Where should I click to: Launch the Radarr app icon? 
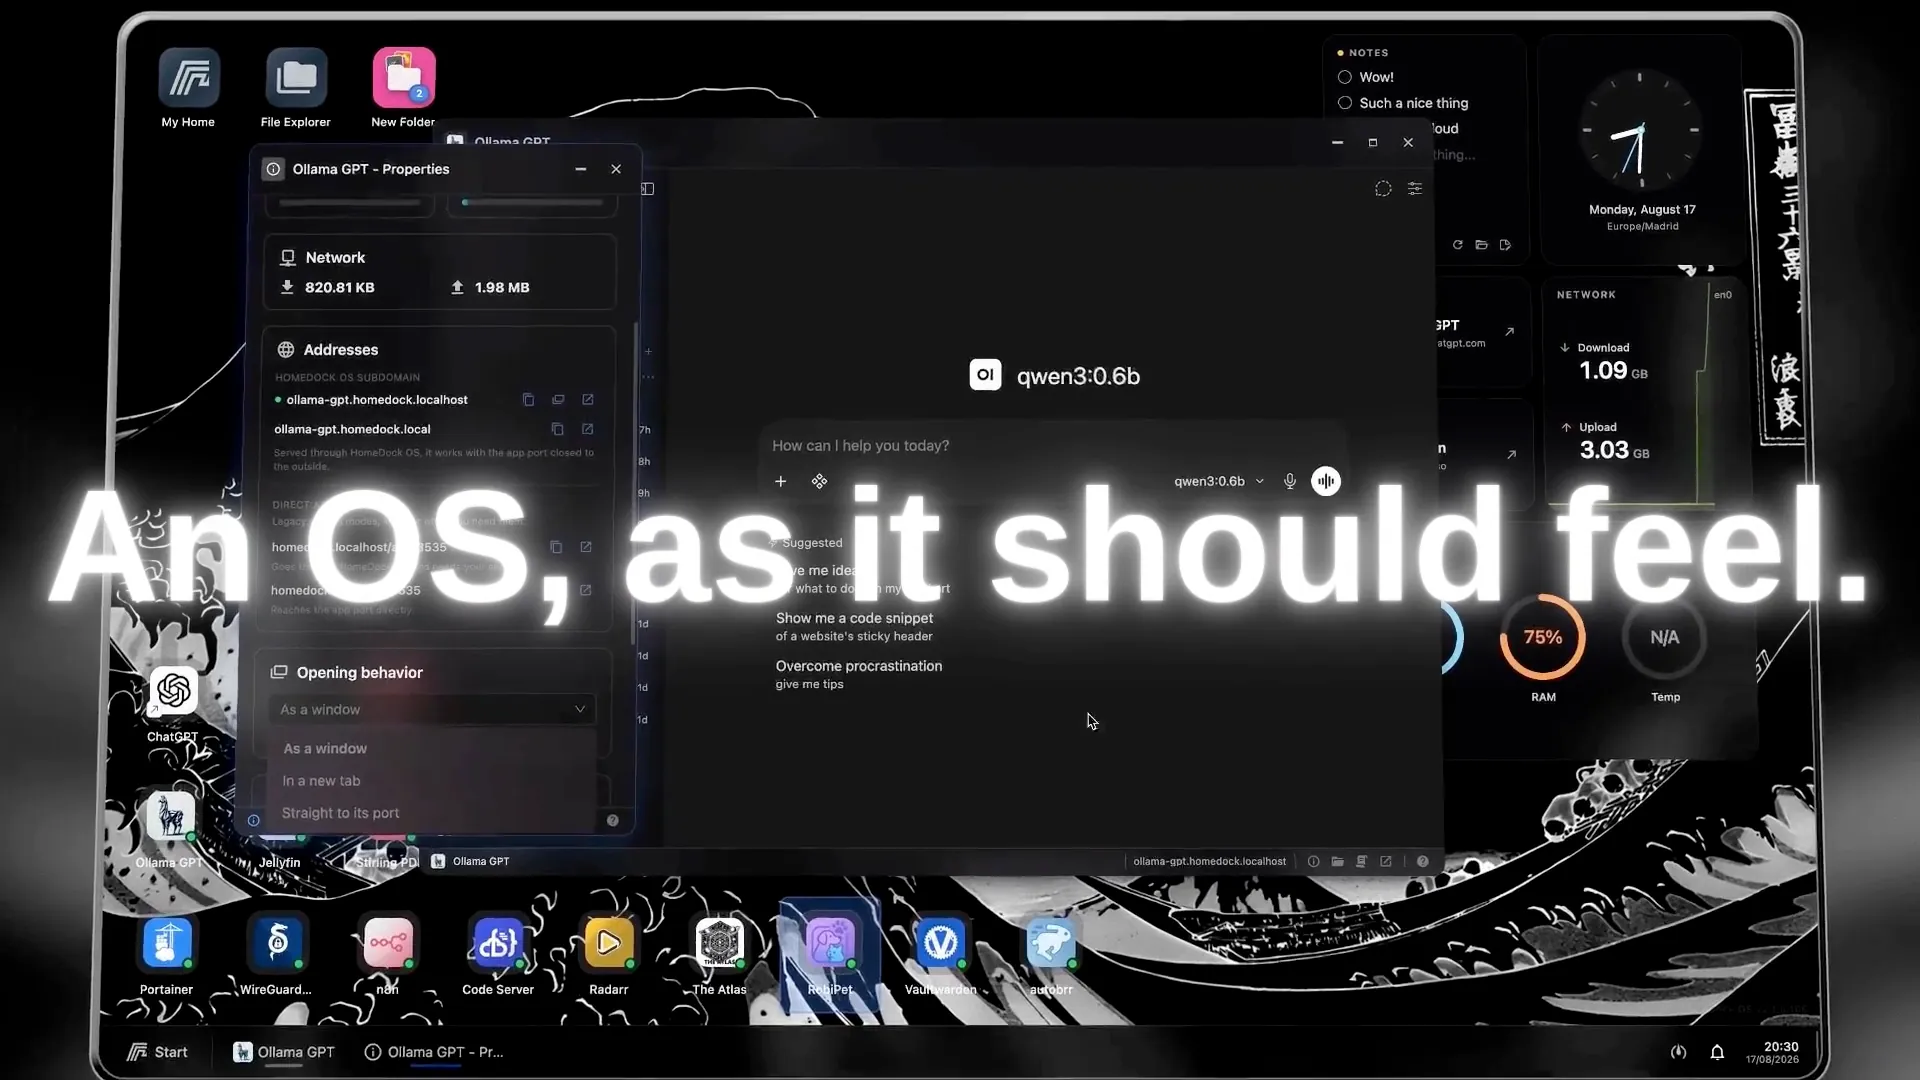608,942
